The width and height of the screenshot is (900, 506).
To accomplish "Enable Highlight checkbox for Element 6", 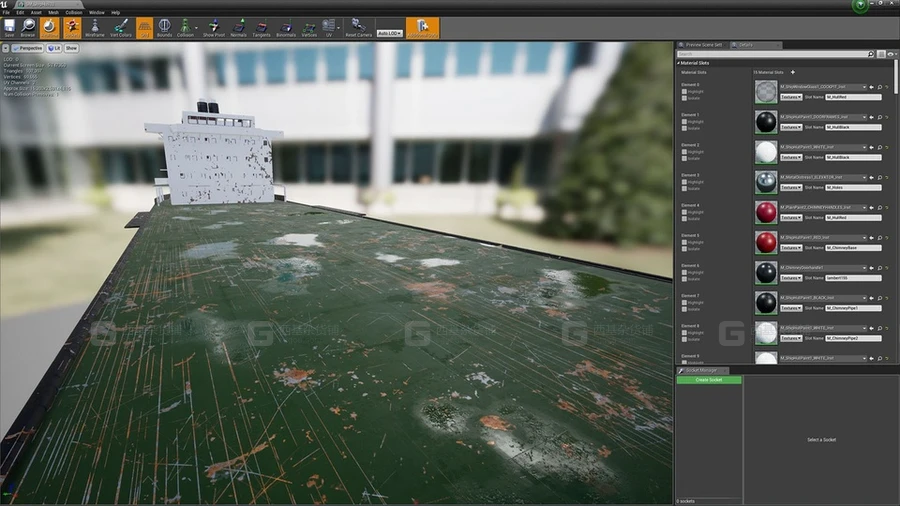I will tap(684, 272).
